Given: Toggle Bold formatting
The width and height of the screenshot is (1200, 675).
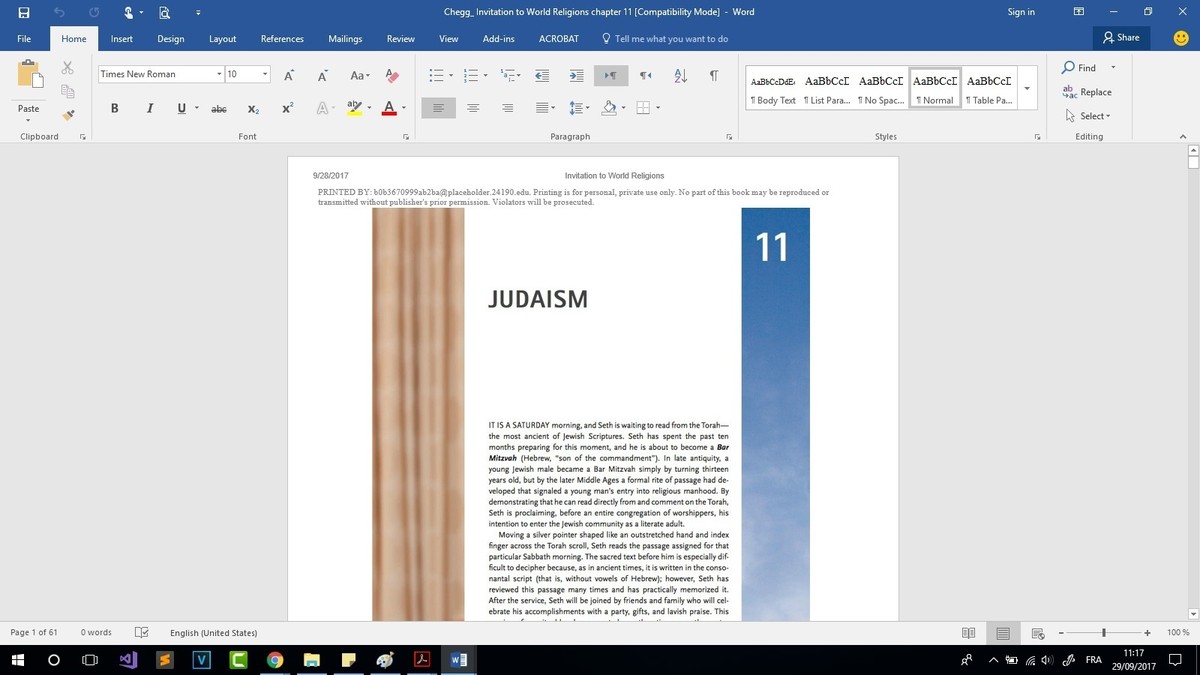Looking at the screenshot, I should (x=115, y=108).
